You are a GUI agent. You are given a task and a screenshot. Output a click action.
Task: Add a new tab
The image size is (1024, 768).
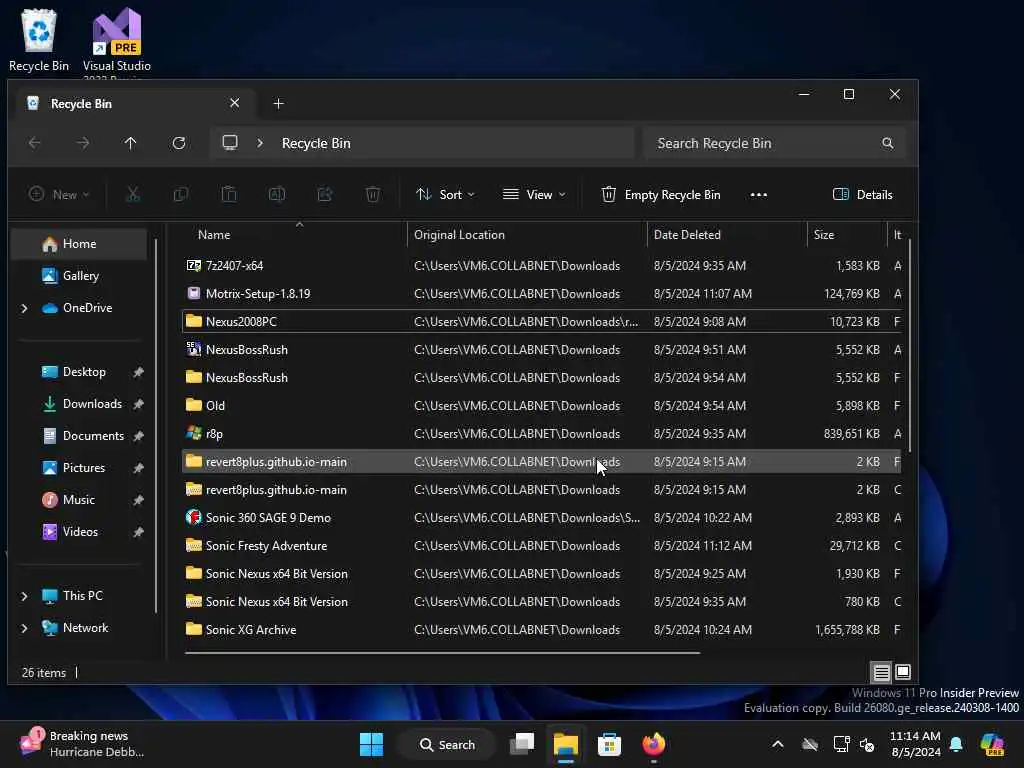[278, 104]
